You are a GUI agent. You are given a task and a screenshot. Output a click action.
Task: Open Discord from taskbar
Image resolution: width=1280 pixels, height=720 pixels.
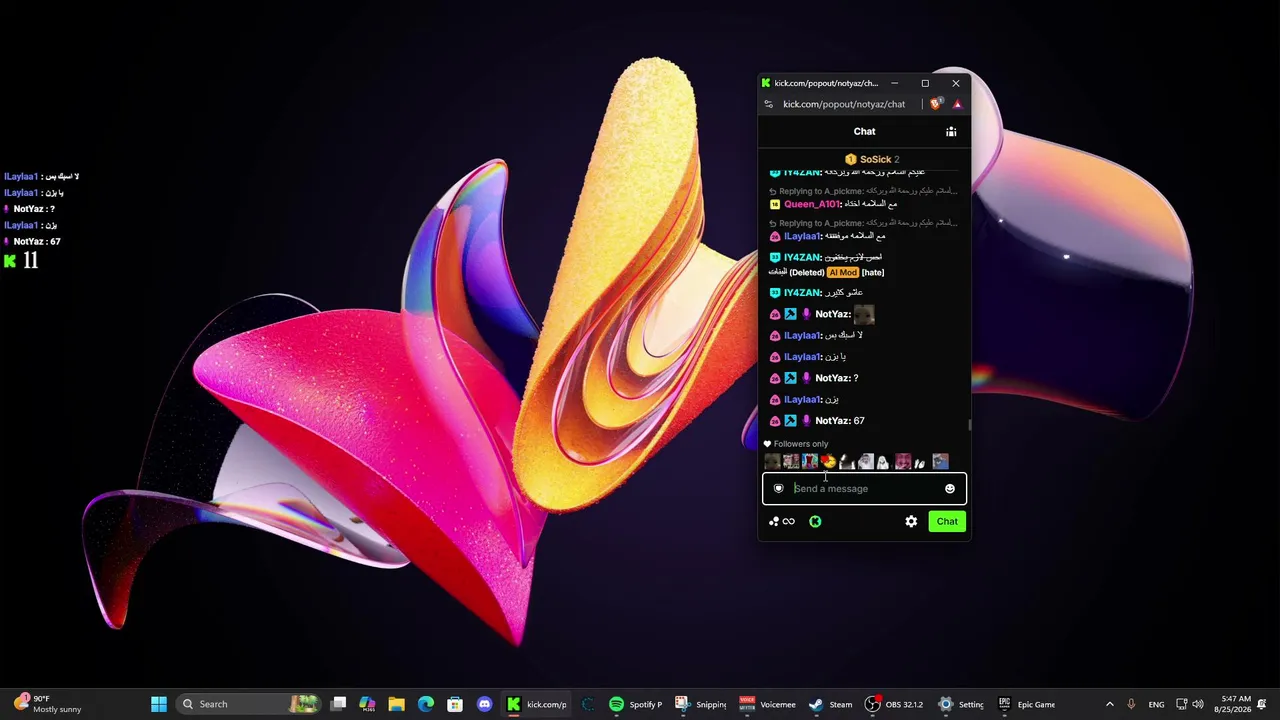click(x=485, y=704)
